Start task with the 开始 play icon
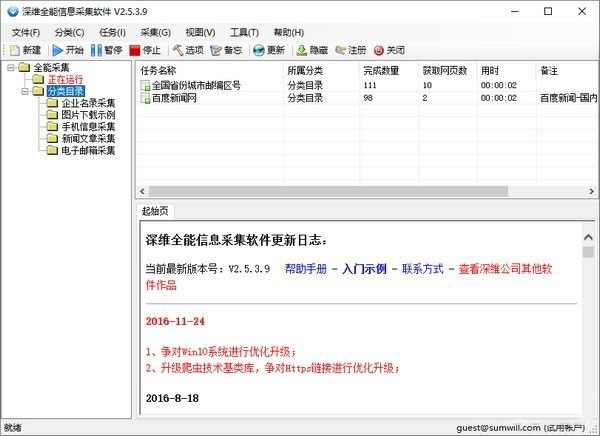This screenshot has height=436, width=600. 57,50
